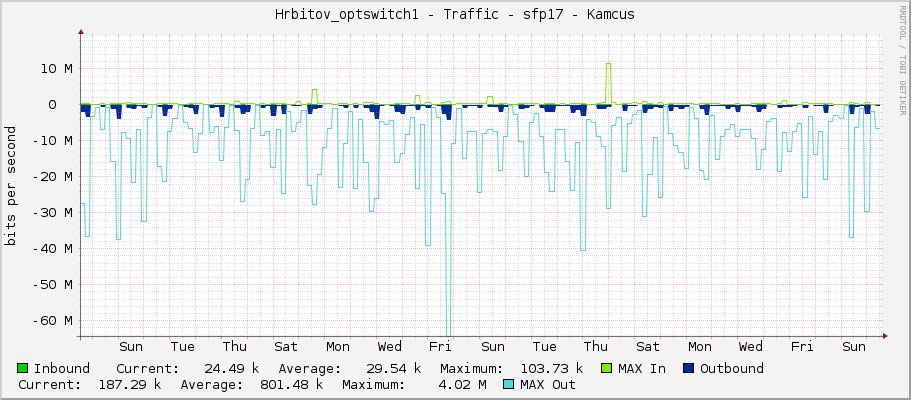Click the Outbound maximum value 4.02 M

point(464,384)
